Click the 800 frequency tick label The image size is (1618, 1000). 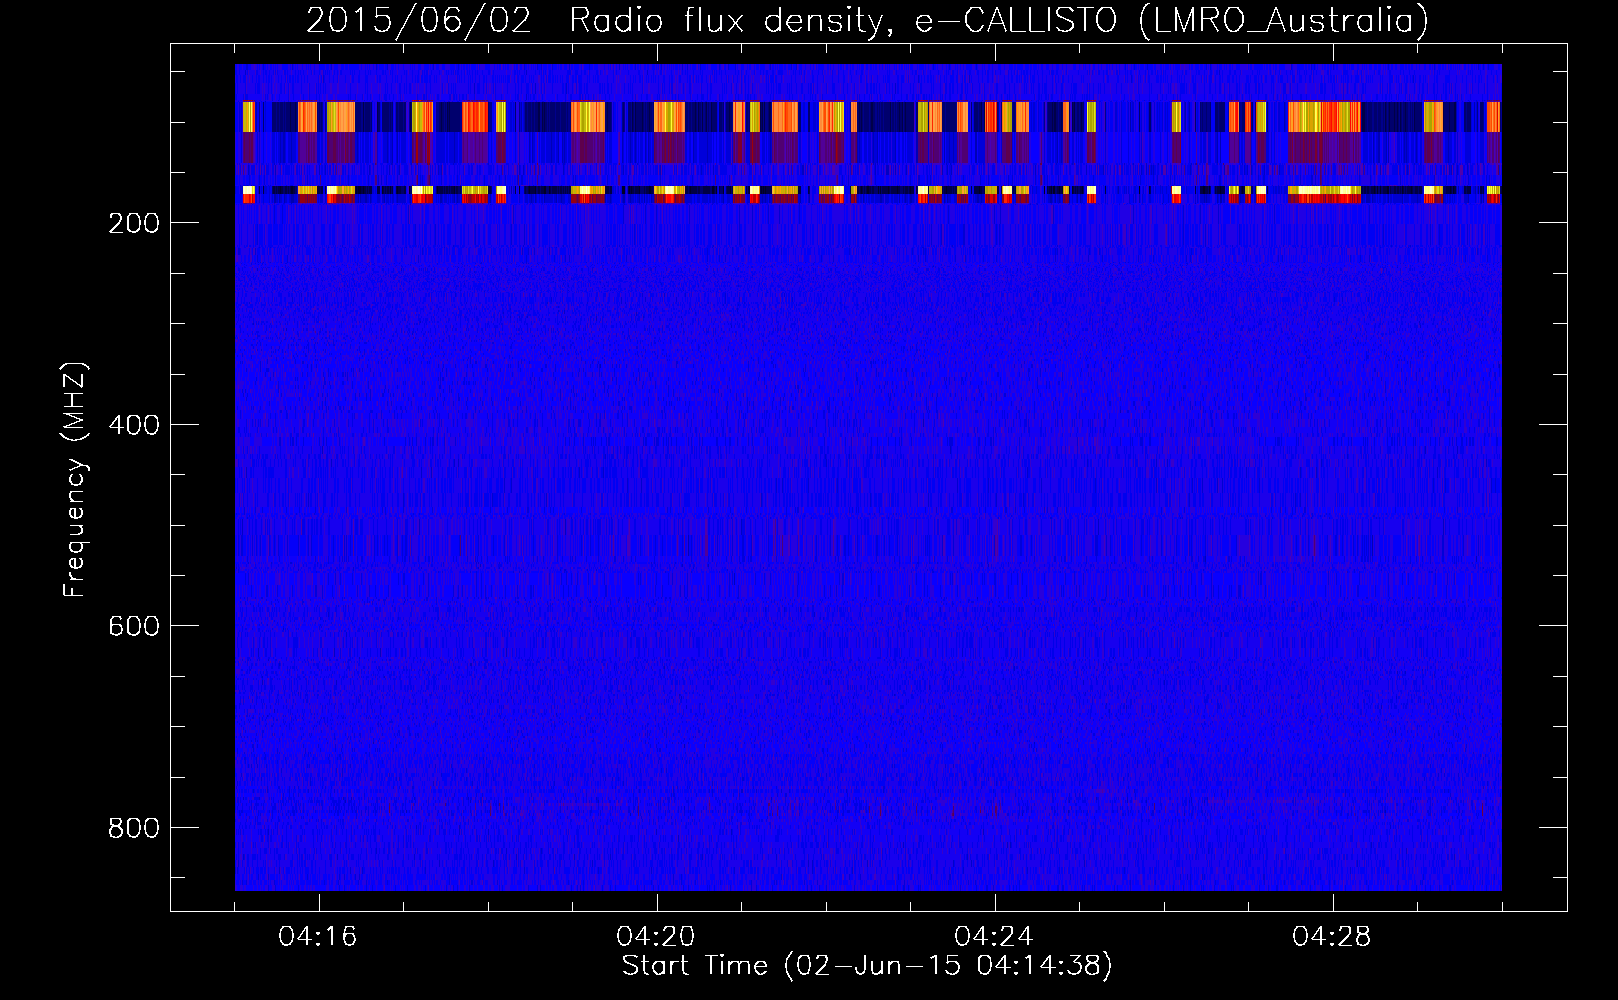click(x=134, y=828)
